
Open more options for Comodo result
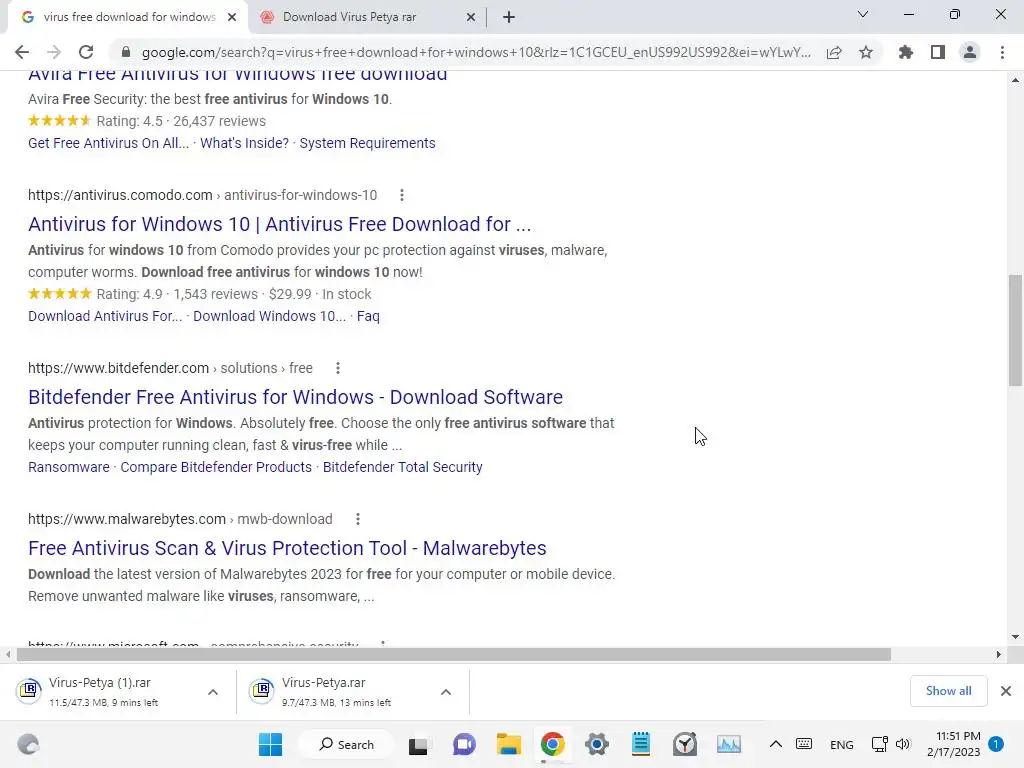[x=402, y=195]
